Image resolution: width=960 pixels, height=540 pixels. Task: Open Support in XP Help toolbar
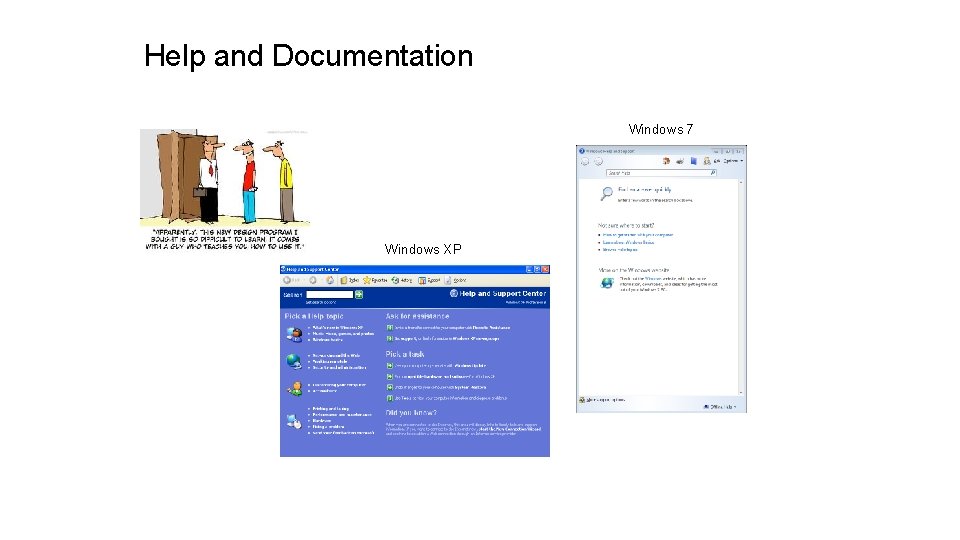tap(429, 280)
